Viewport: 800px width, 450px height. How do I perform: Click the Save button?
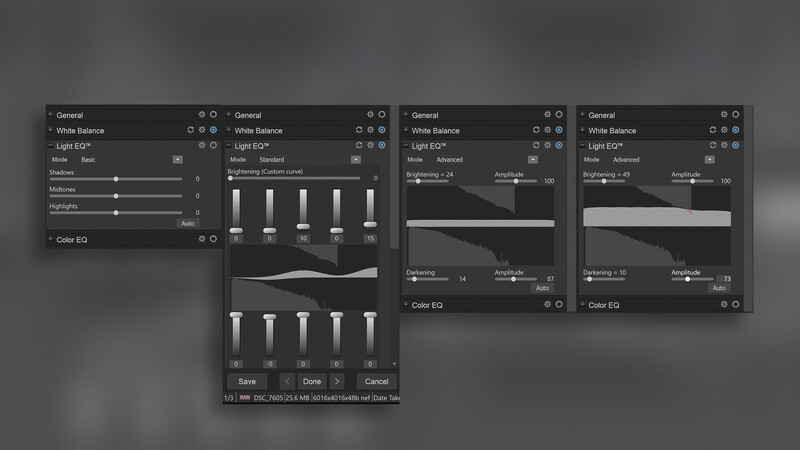click(247, 381)
